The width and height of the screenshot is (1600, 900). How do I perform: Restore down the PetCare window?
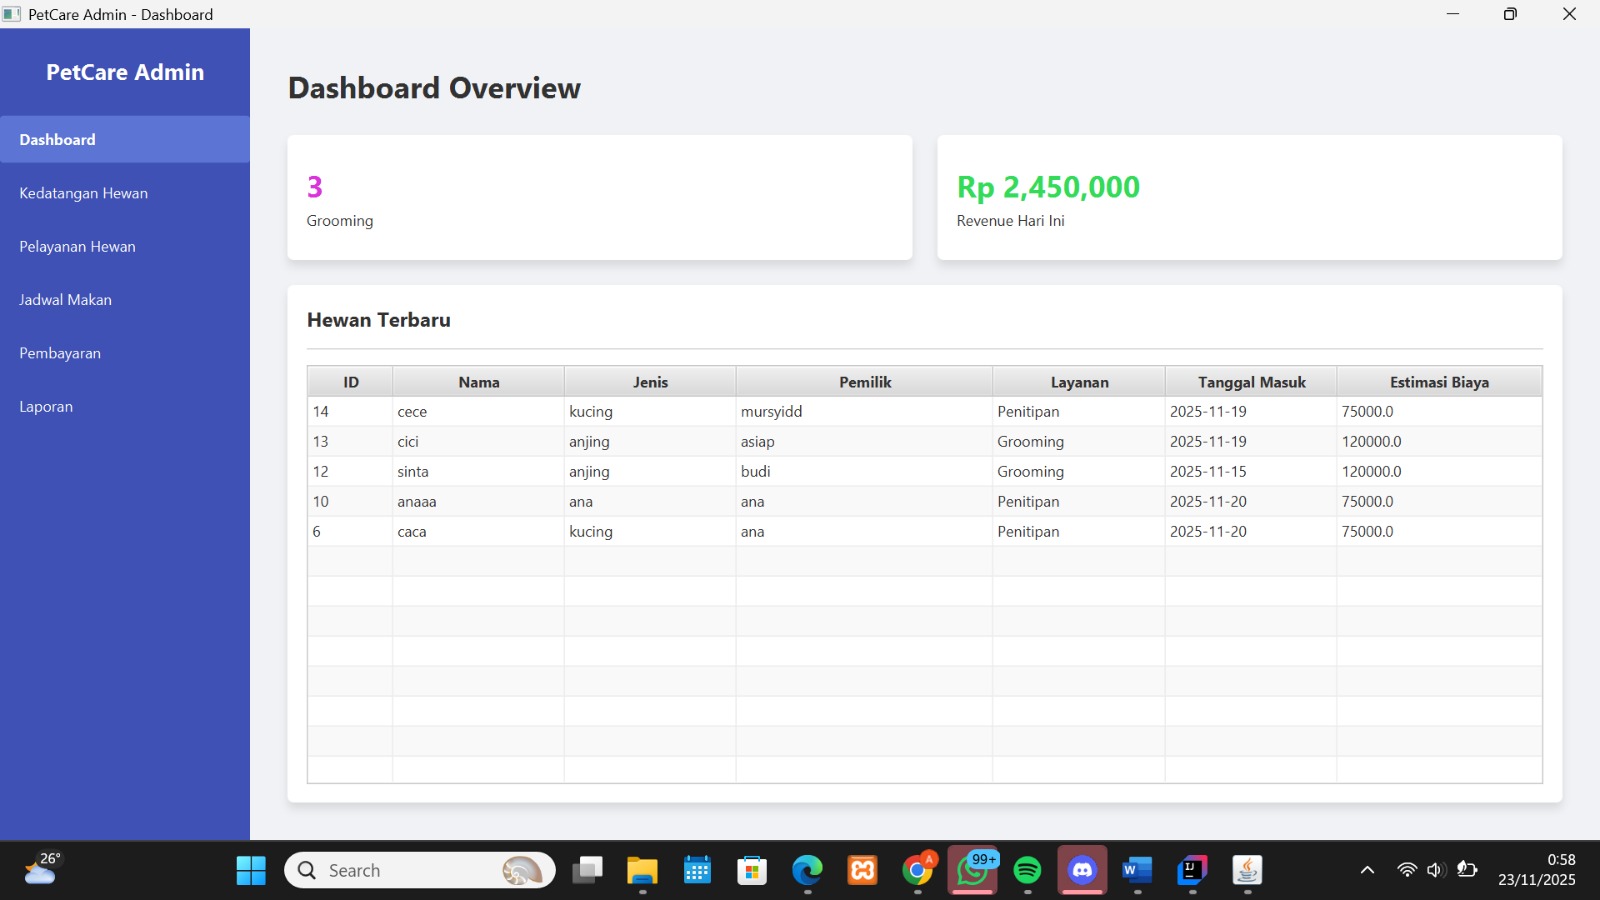pos(1510,14)
